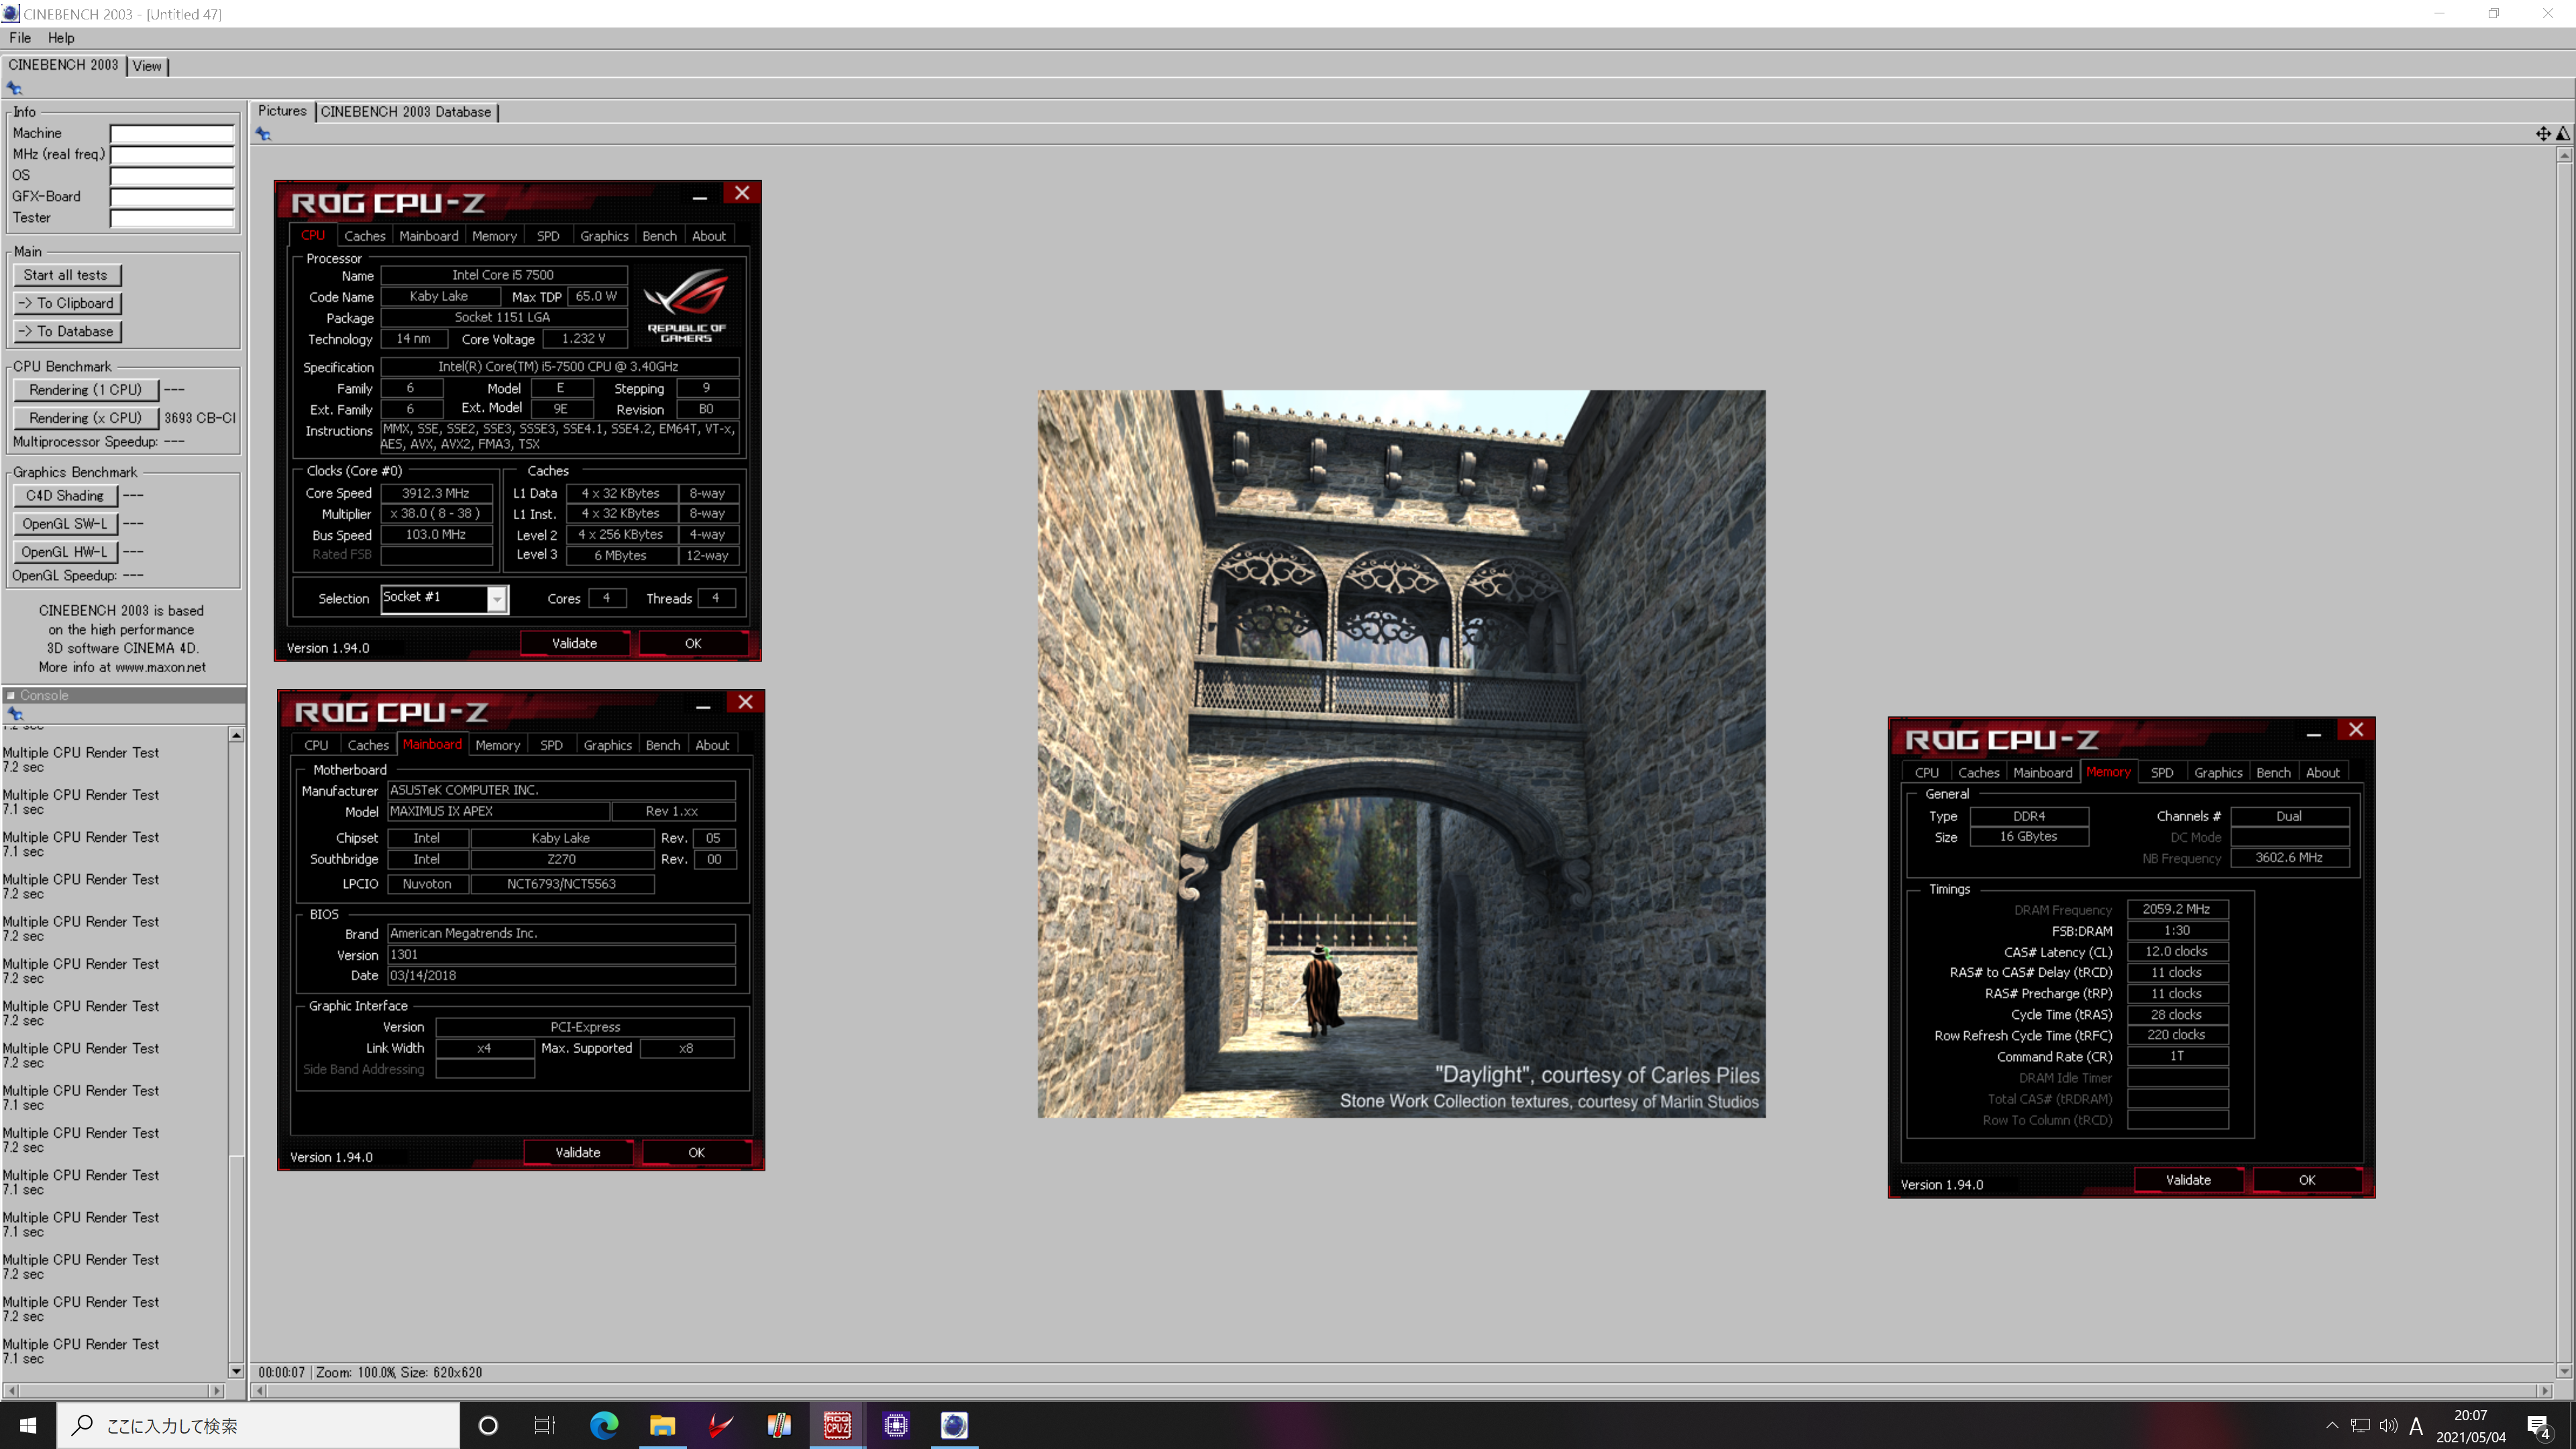Open File Explorer from taskbar
Screen dimensions: 2576x1449
click(x=662, y=1425)
